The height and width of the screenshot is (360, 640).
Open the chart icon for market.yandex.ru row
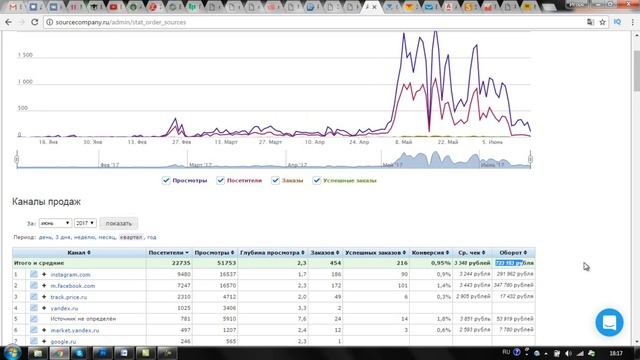[x=33, y=330]
